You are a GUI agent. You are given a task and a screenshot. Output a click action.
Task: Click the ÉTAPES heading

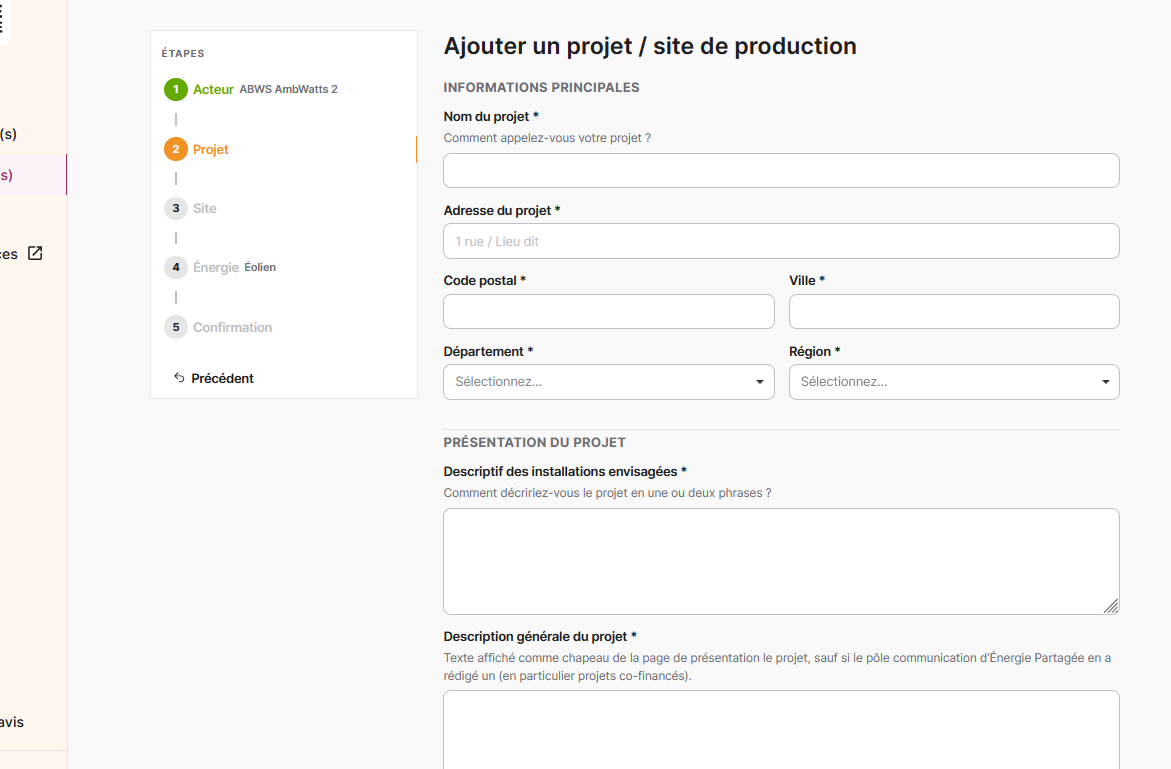click(183, 54)
